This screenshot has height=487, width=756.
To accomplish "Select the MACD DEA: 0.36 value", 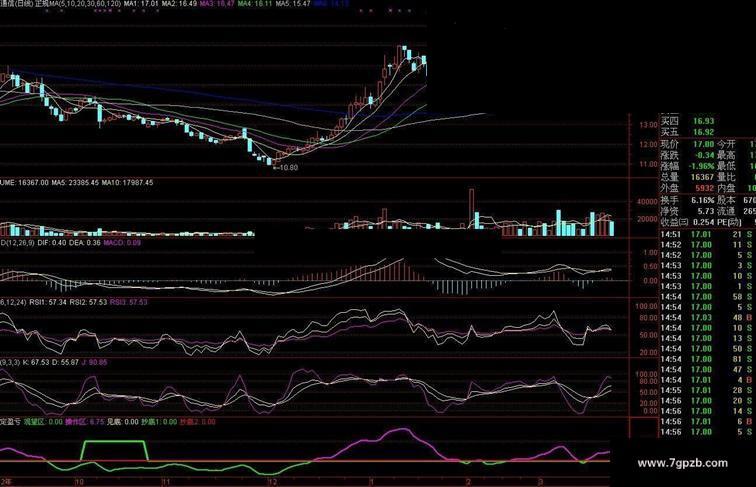I will pyautogui.click(x=85, y=243).
